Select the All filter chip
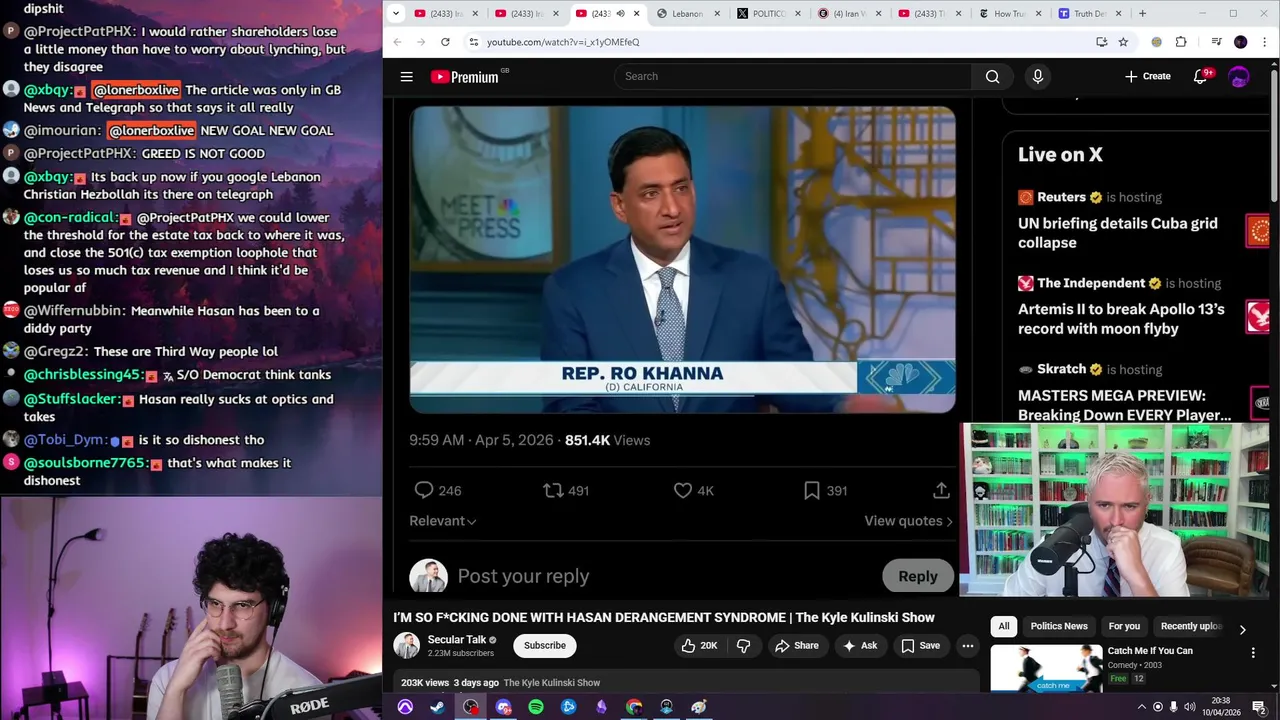Image resolution: width=1280 pixels, height=720 pixels. (1004, 626)
